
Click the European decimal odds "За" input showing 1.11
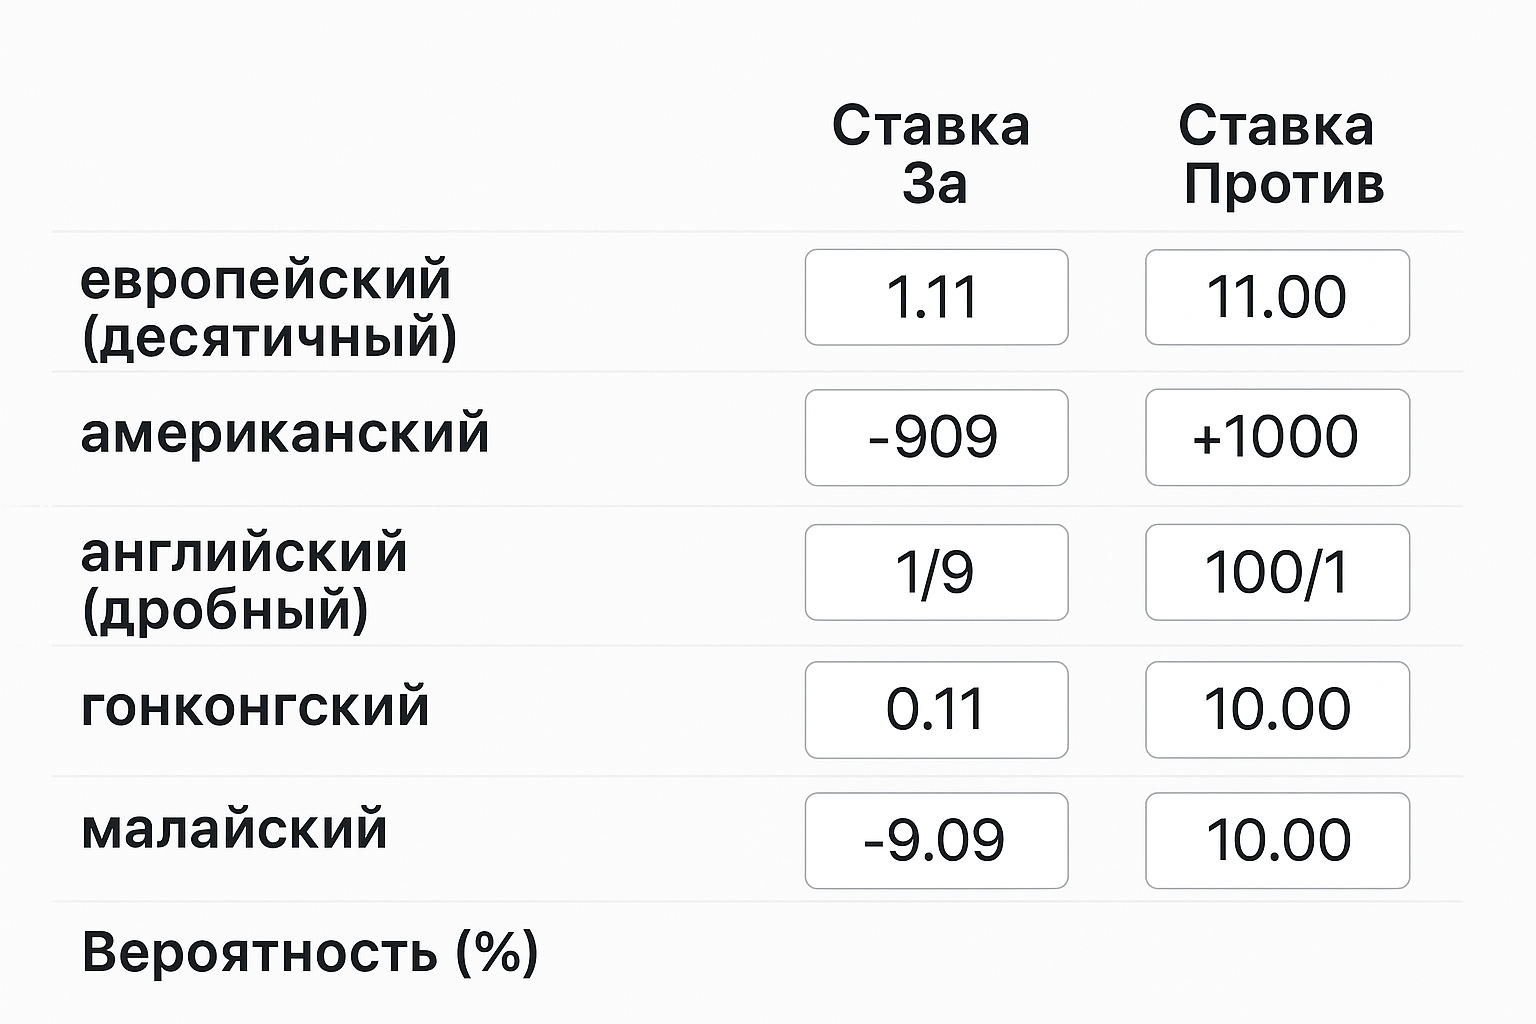pos(936,297)
